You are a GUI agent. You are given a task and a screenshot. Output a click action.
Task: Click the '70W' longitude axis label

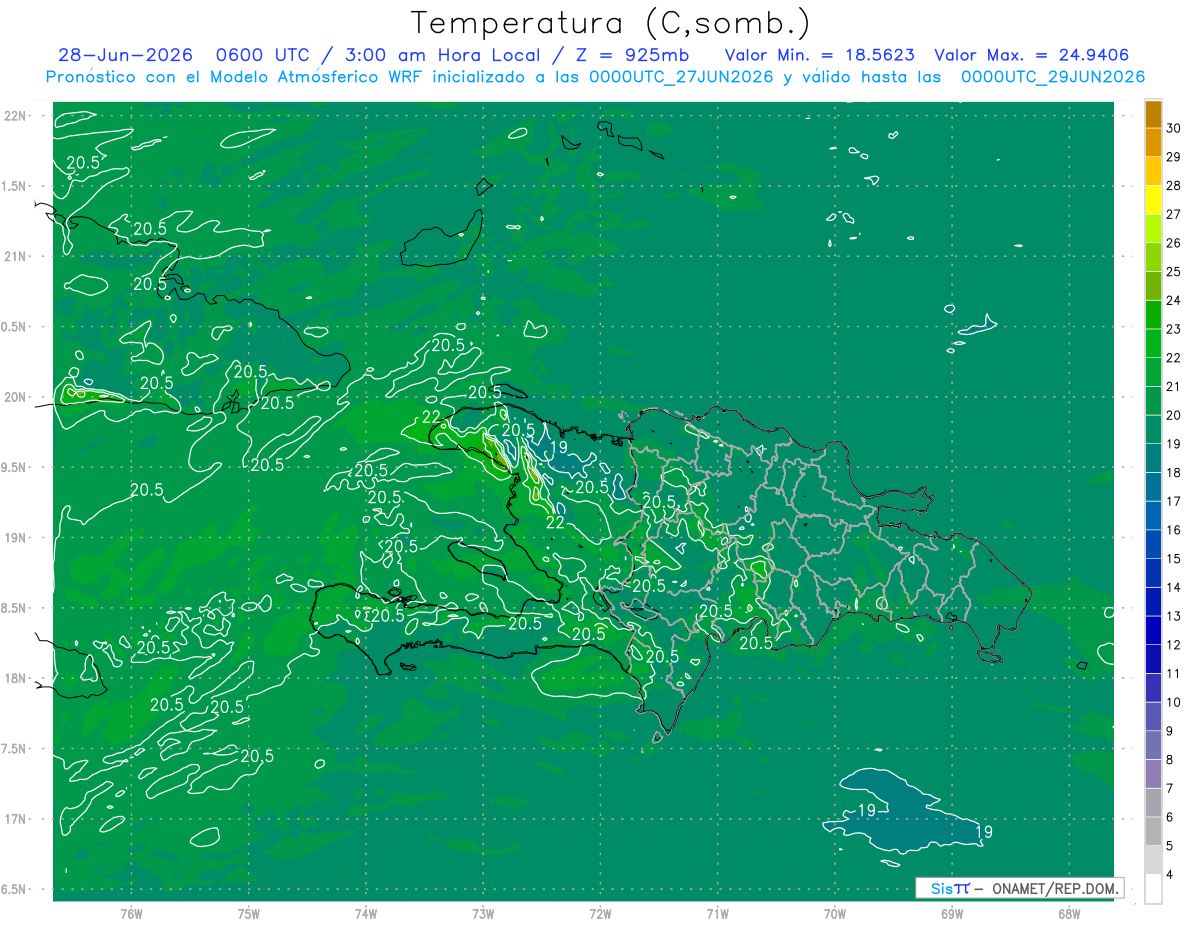coord(835,913)
